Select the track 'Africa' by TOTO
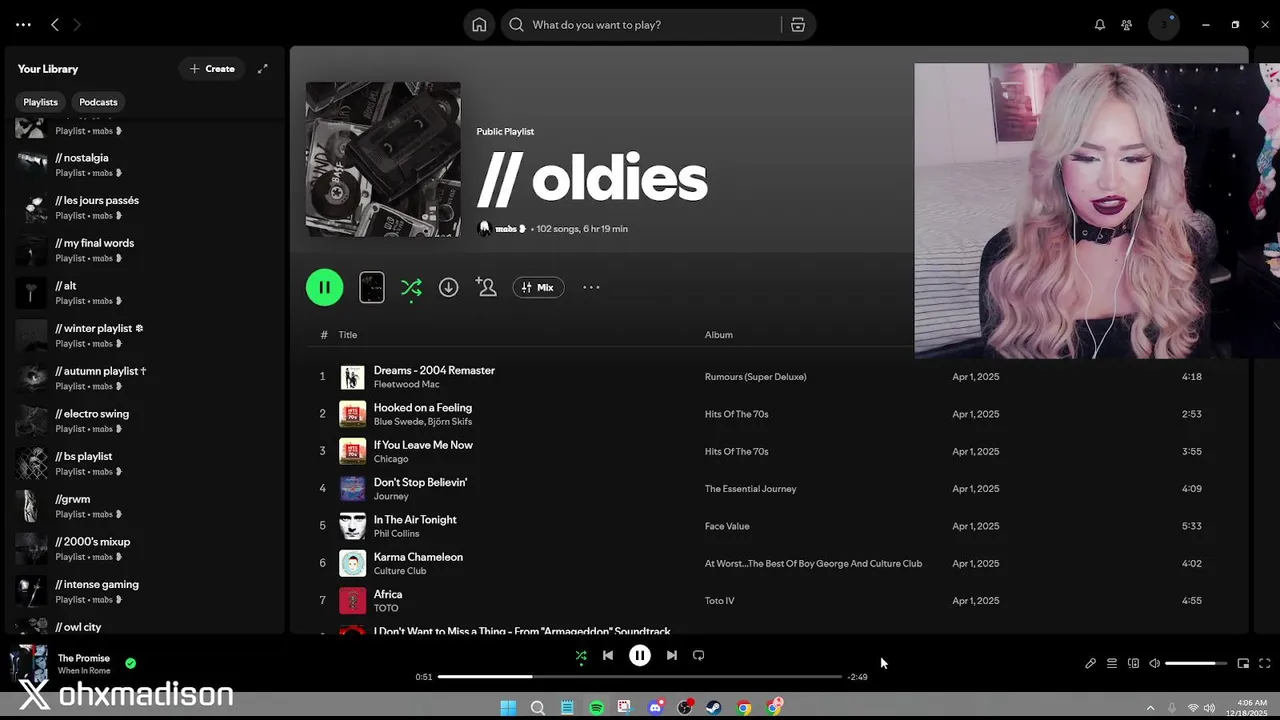 [388, 595]
